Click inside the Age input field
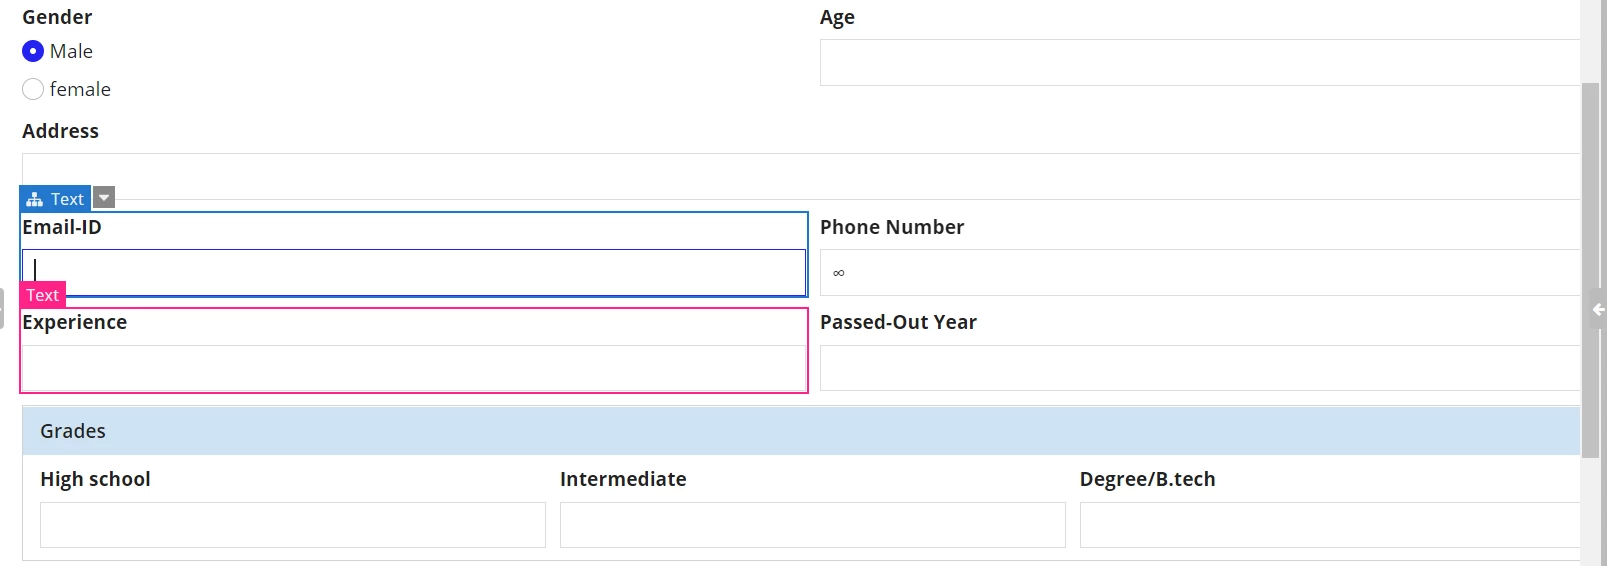 click(x=1200, y=62)
